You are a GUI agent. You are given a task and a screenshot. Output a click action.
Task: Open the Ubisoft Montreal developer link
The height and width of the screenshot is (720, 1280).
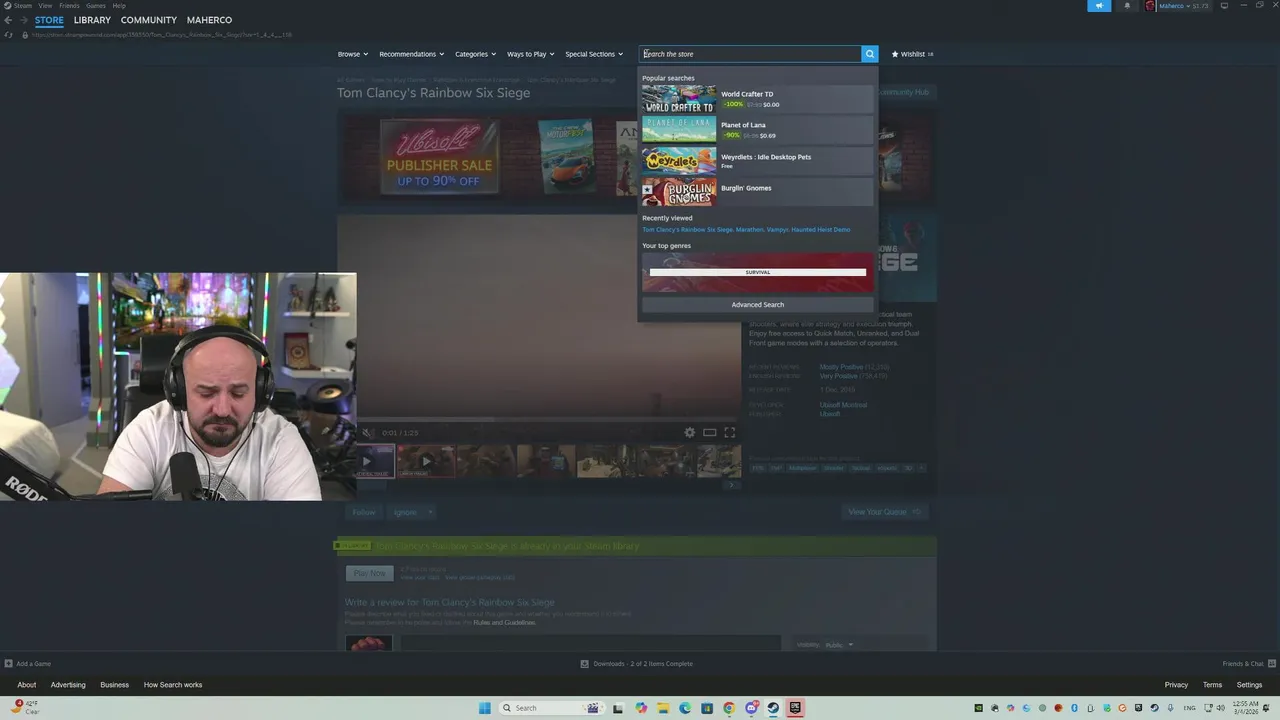pyautogui.click(x=843, y=405)
